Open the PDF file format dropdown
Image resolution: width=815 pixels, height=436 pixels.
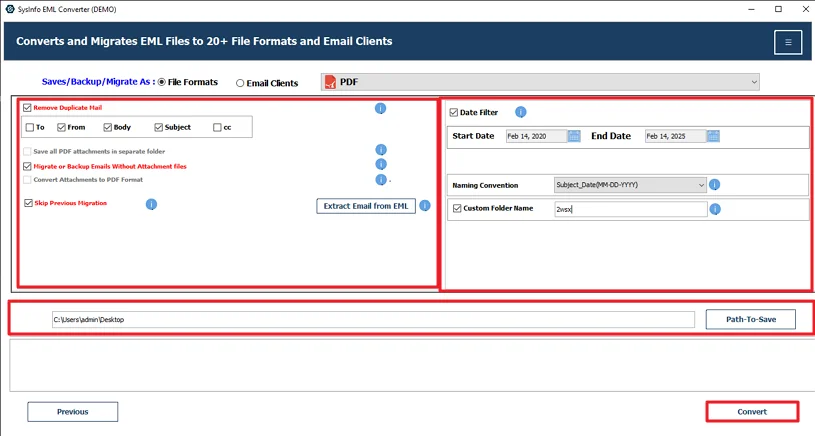coord(540,82)
